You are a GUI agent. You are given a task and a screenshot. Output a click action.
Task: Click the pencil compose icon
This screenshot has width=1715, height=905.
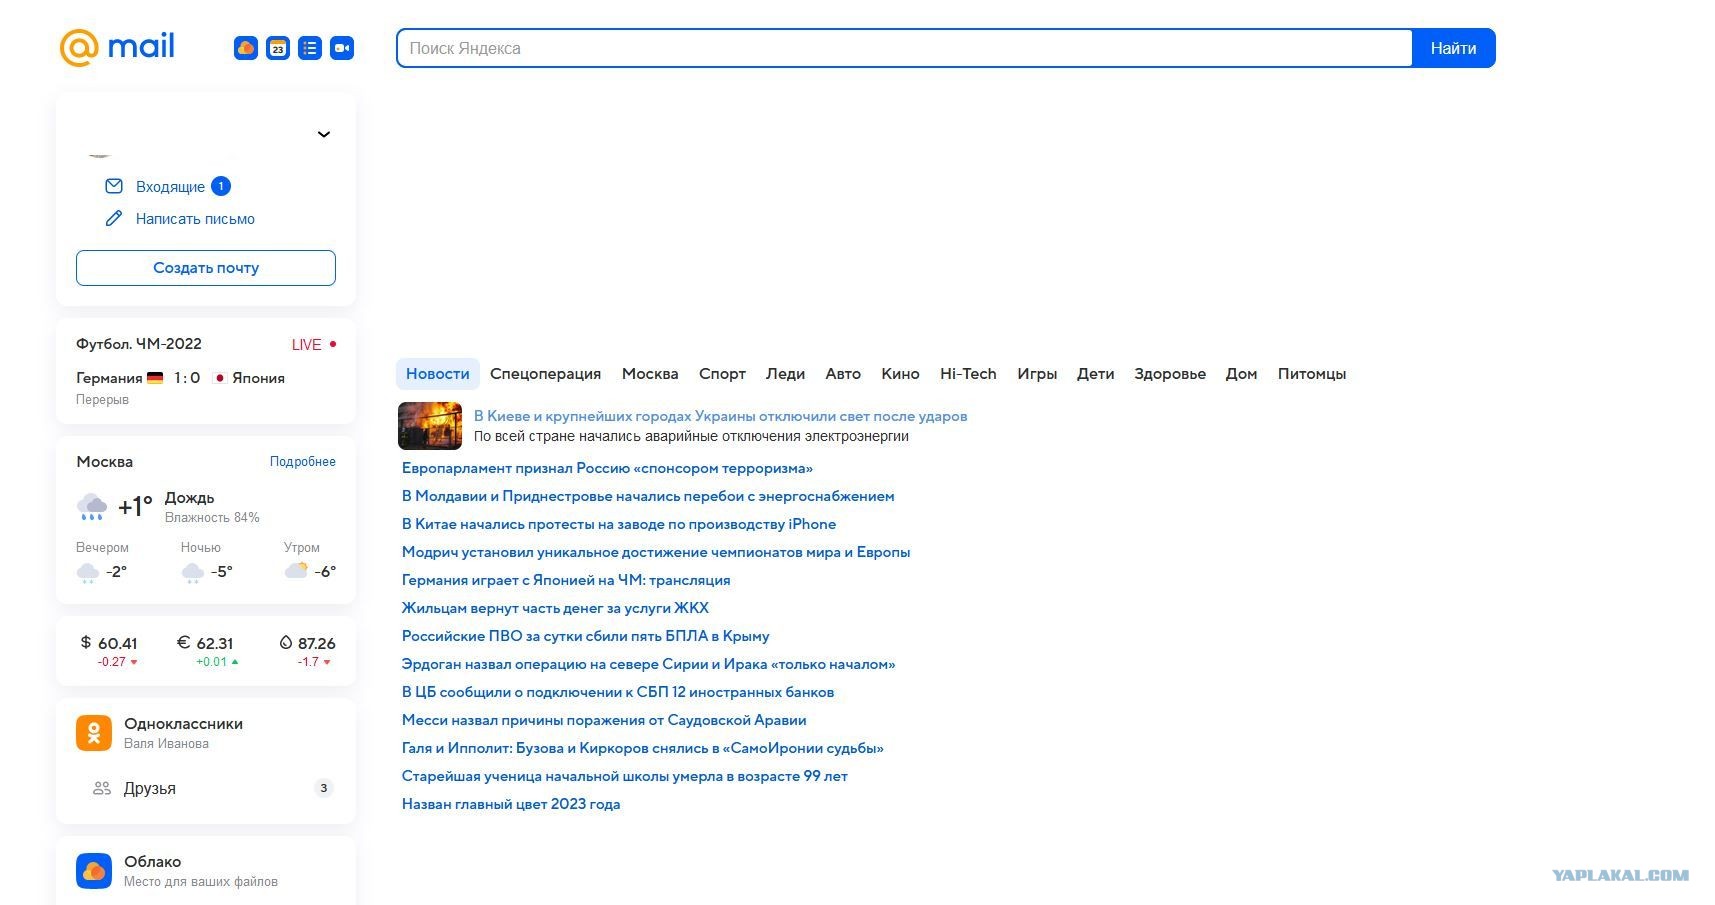114,218
